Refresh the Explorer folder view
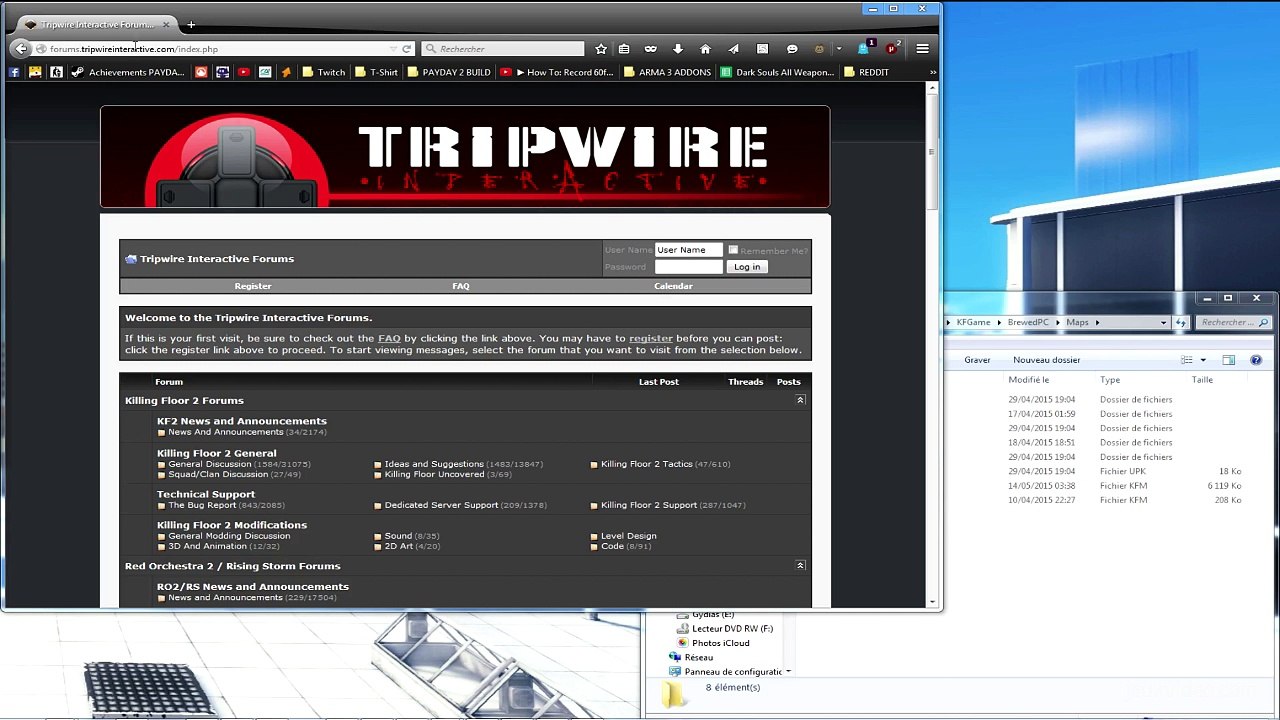 coord(1181,322)
